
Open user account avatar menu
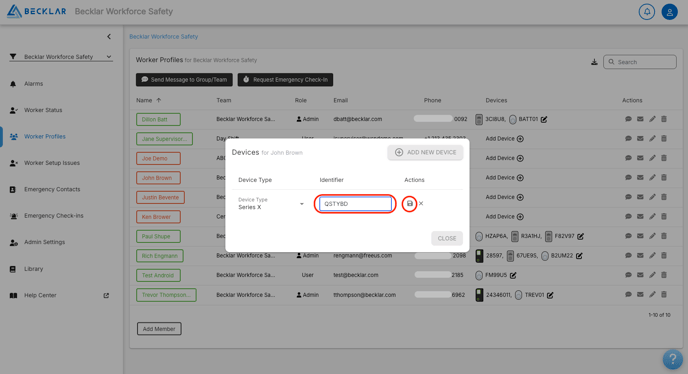coord(670,12)
